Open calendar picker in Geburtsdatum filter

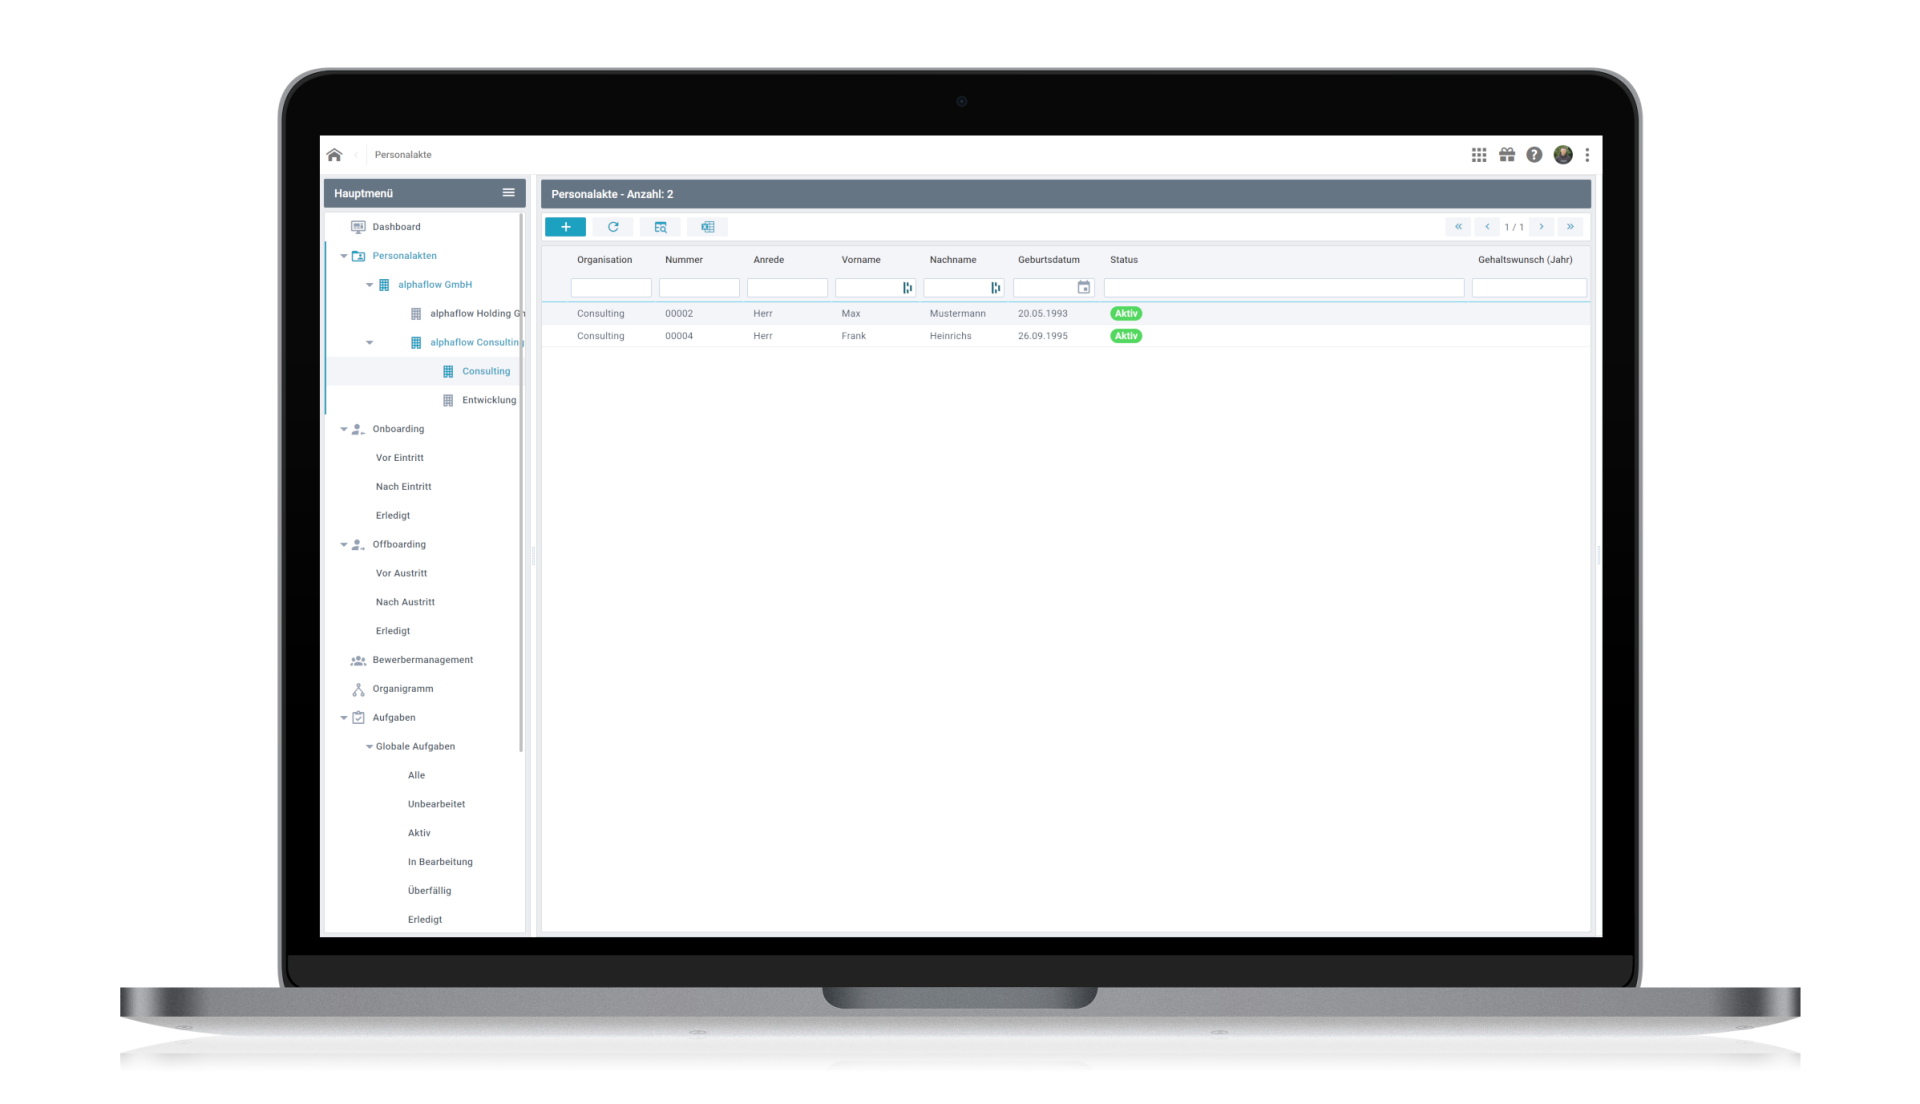pyautogui.click(x=1083, y=288)
